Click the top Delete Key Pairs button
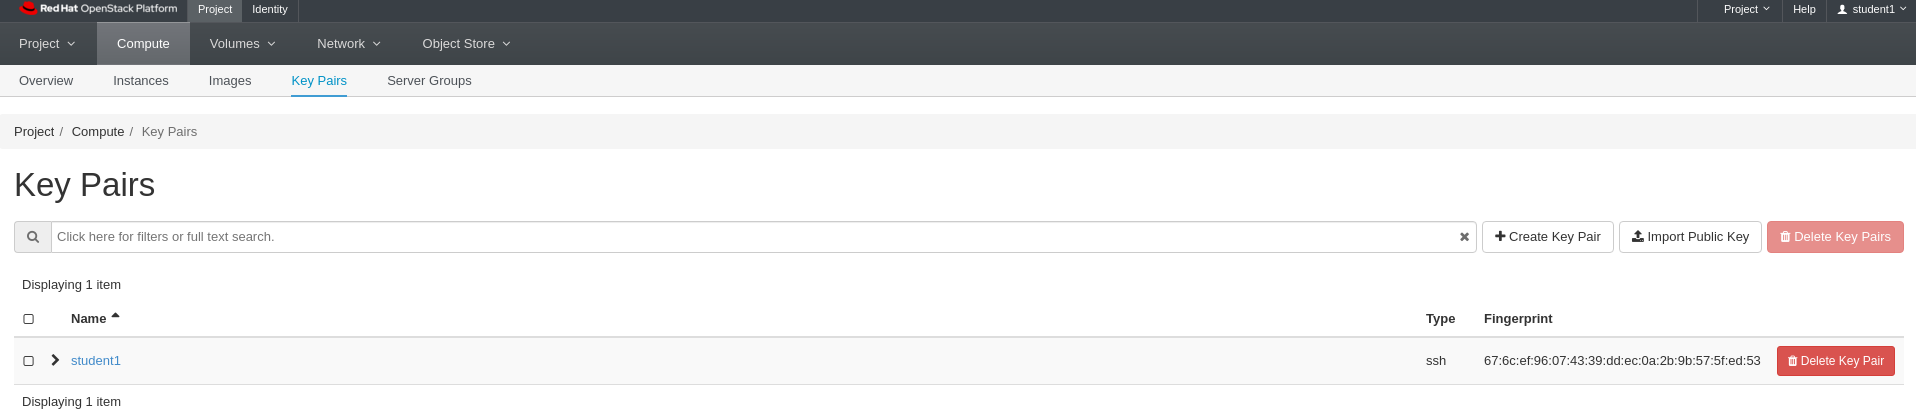1916x412 pixels. tap(1835, 237)
